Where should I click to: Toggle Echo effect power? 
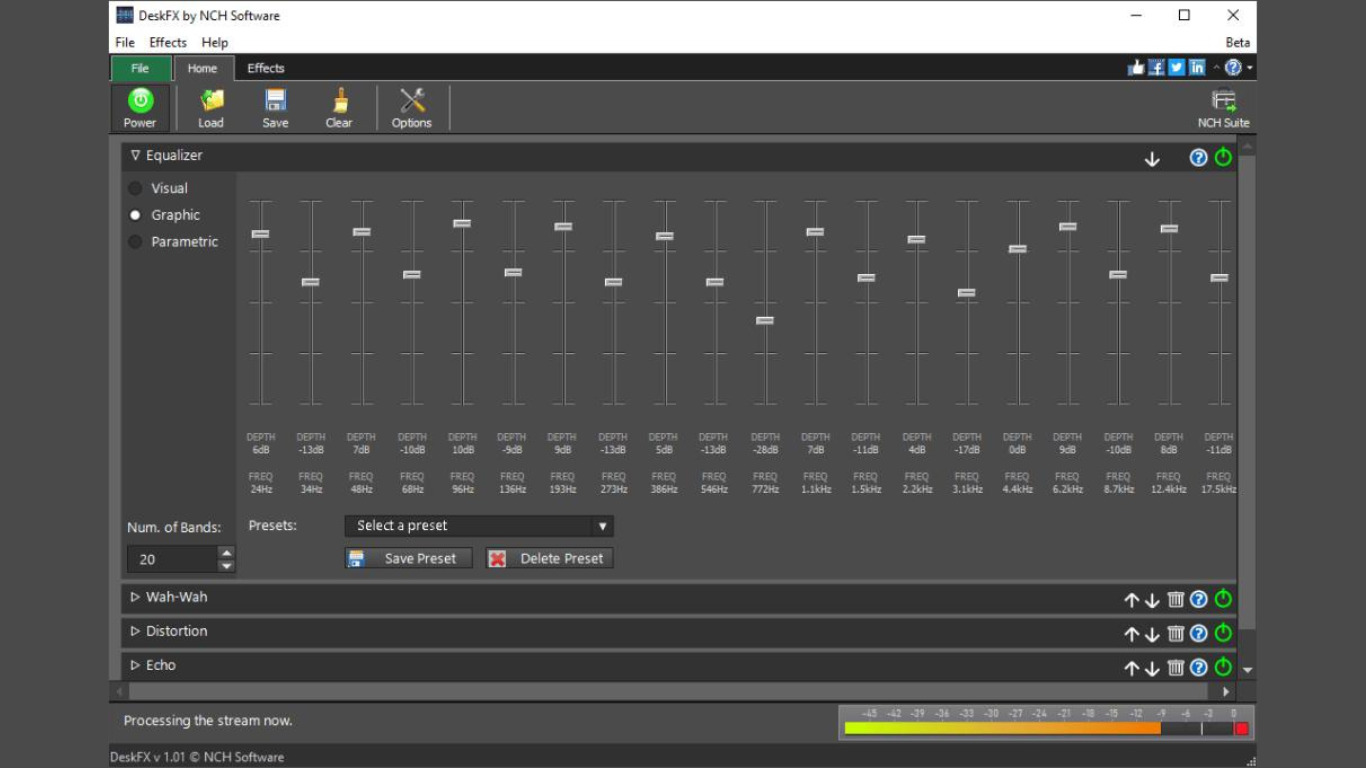coord(1223,667)
